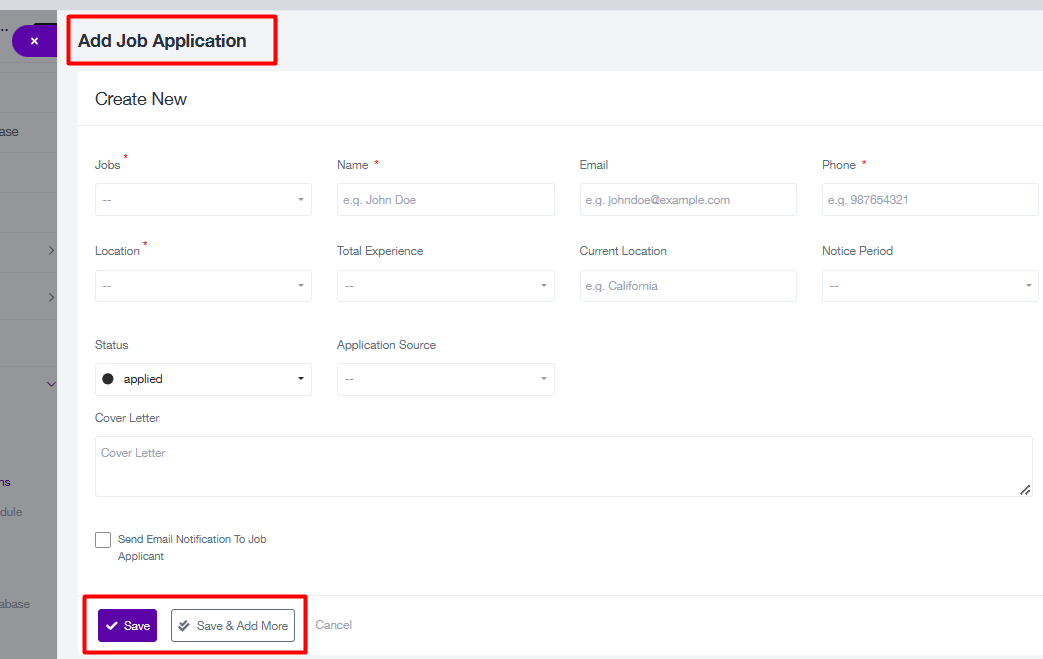Viewport: 1043px width, 659px height.
Task: Open the Status dropdown showing applied
Action: coord(203,379)
